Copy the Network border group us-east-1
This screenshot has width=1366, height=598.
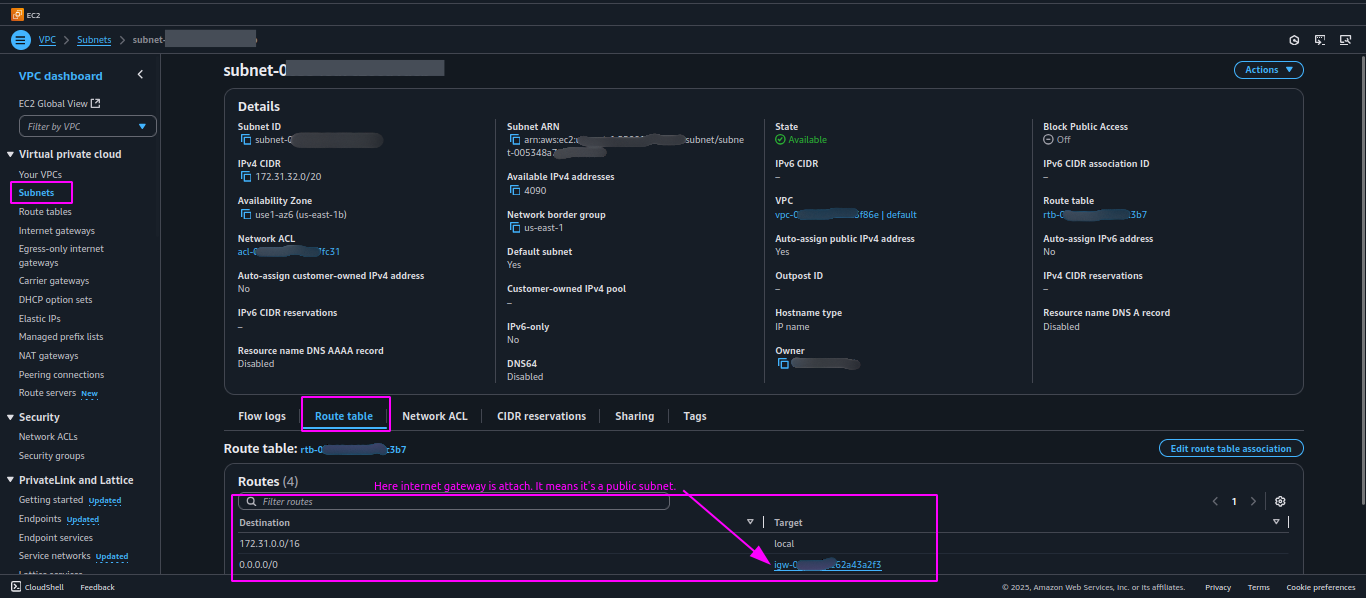point(515,227)
